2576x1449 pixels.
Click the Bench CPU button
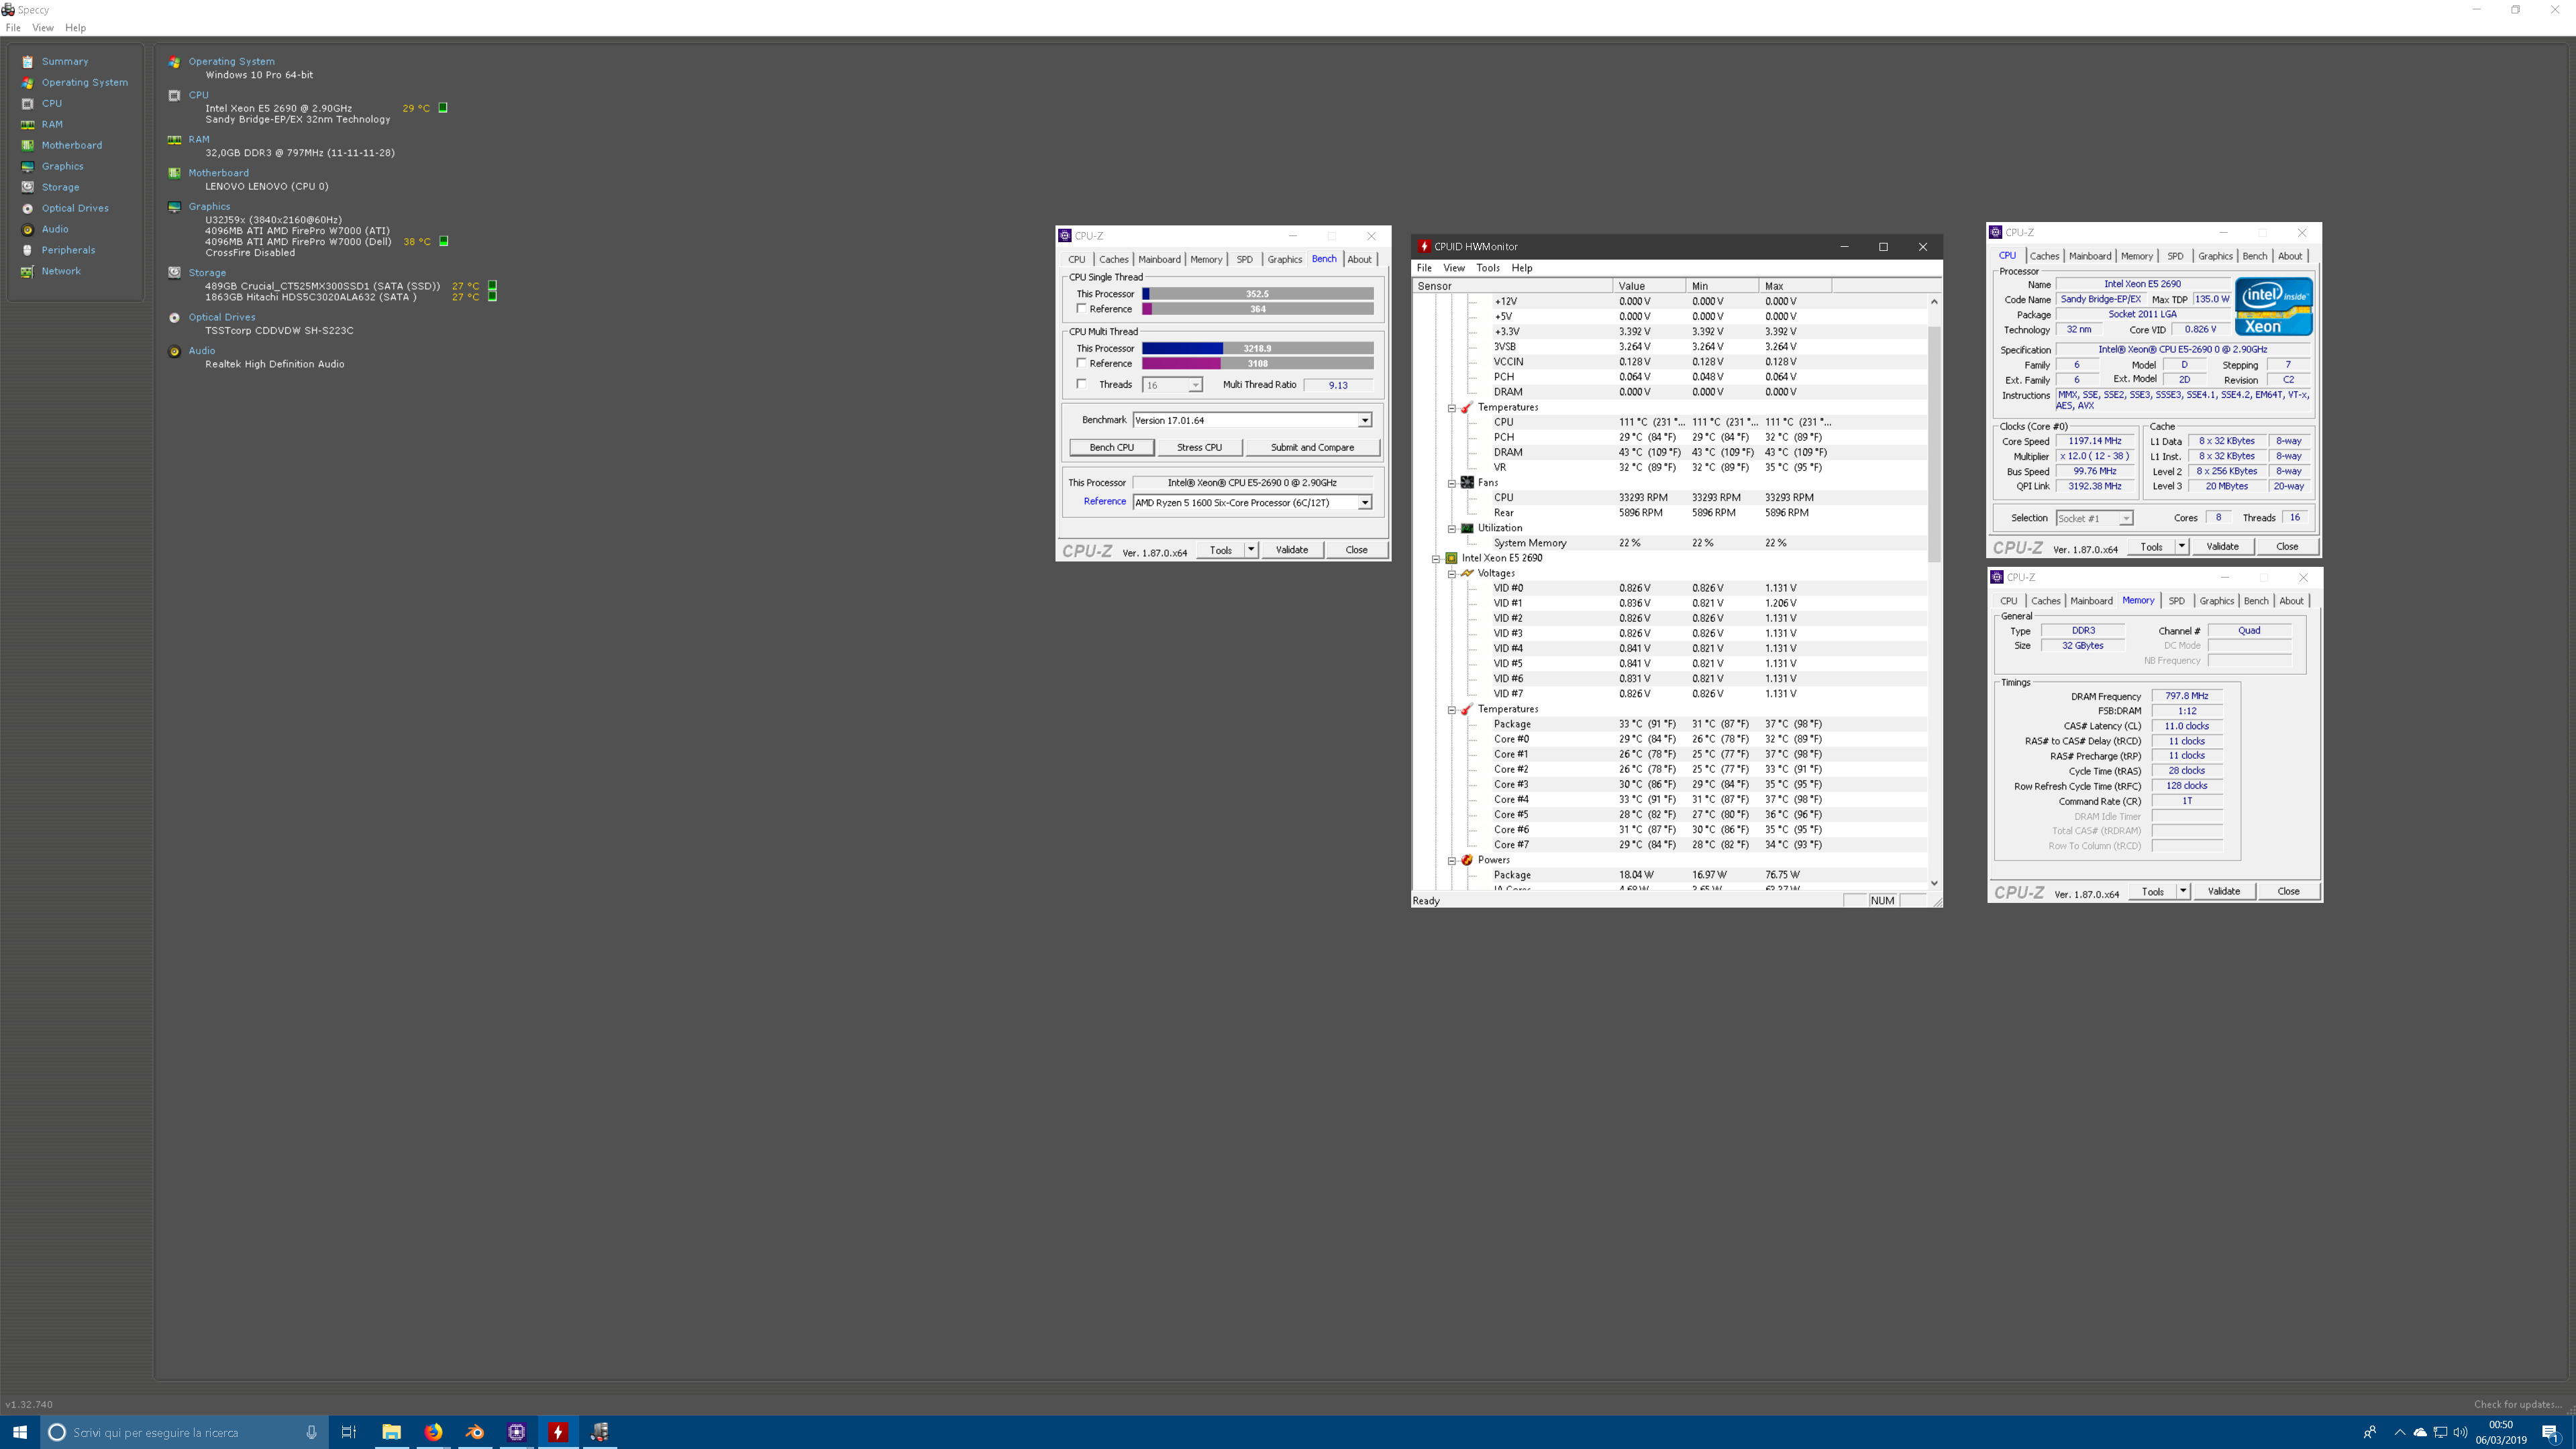1111,447
